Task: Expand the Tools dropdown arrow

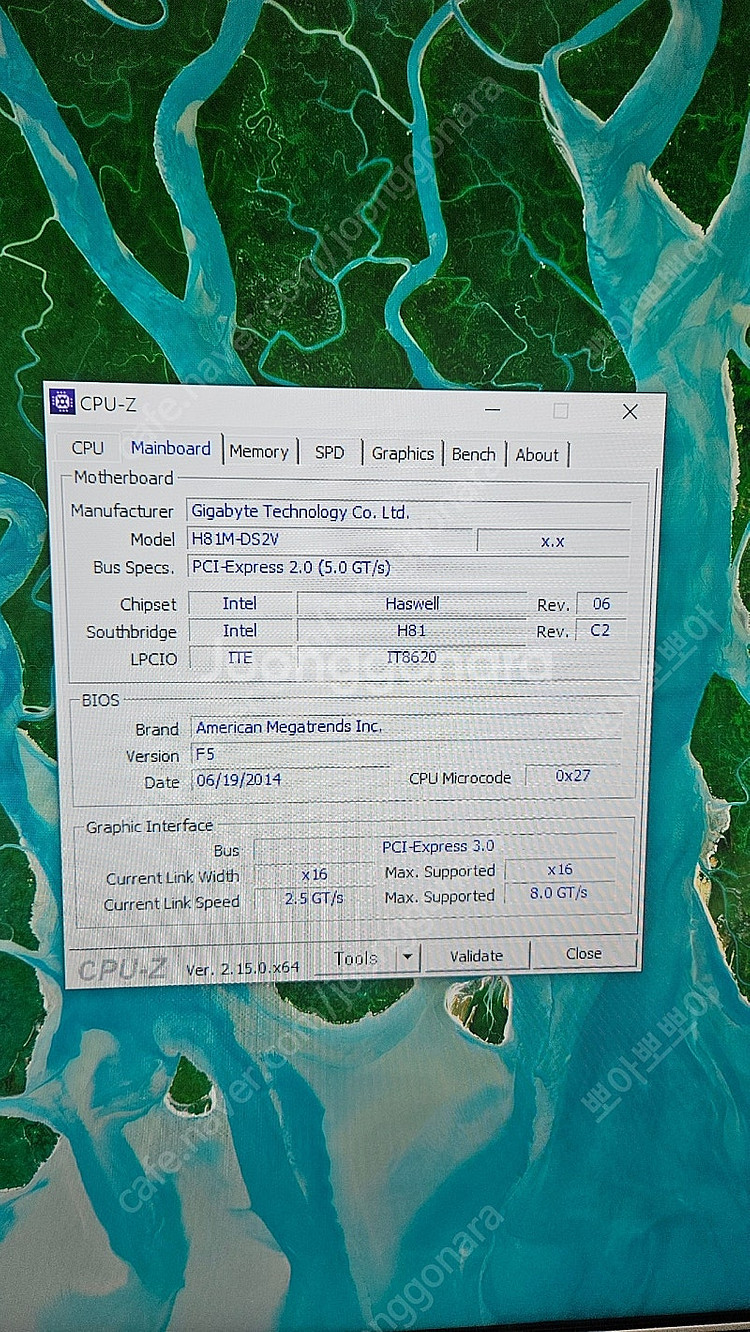Action: (x=407, y=957)
